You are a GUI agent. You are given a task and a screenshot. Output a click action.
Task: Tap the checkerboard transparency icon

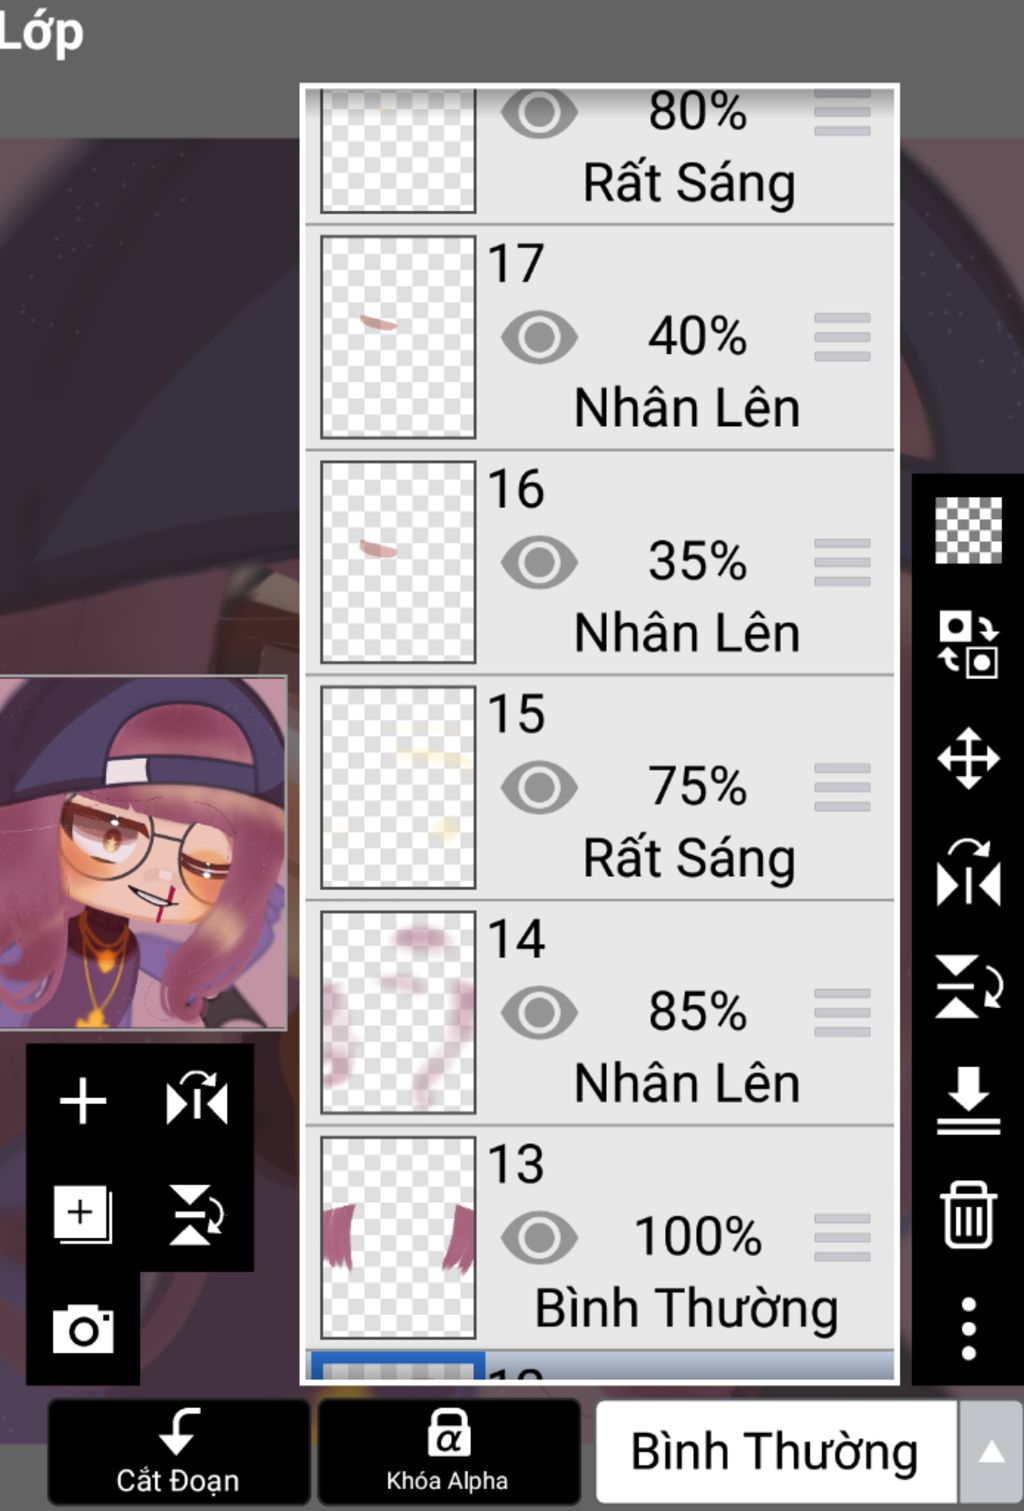(968, 530)
